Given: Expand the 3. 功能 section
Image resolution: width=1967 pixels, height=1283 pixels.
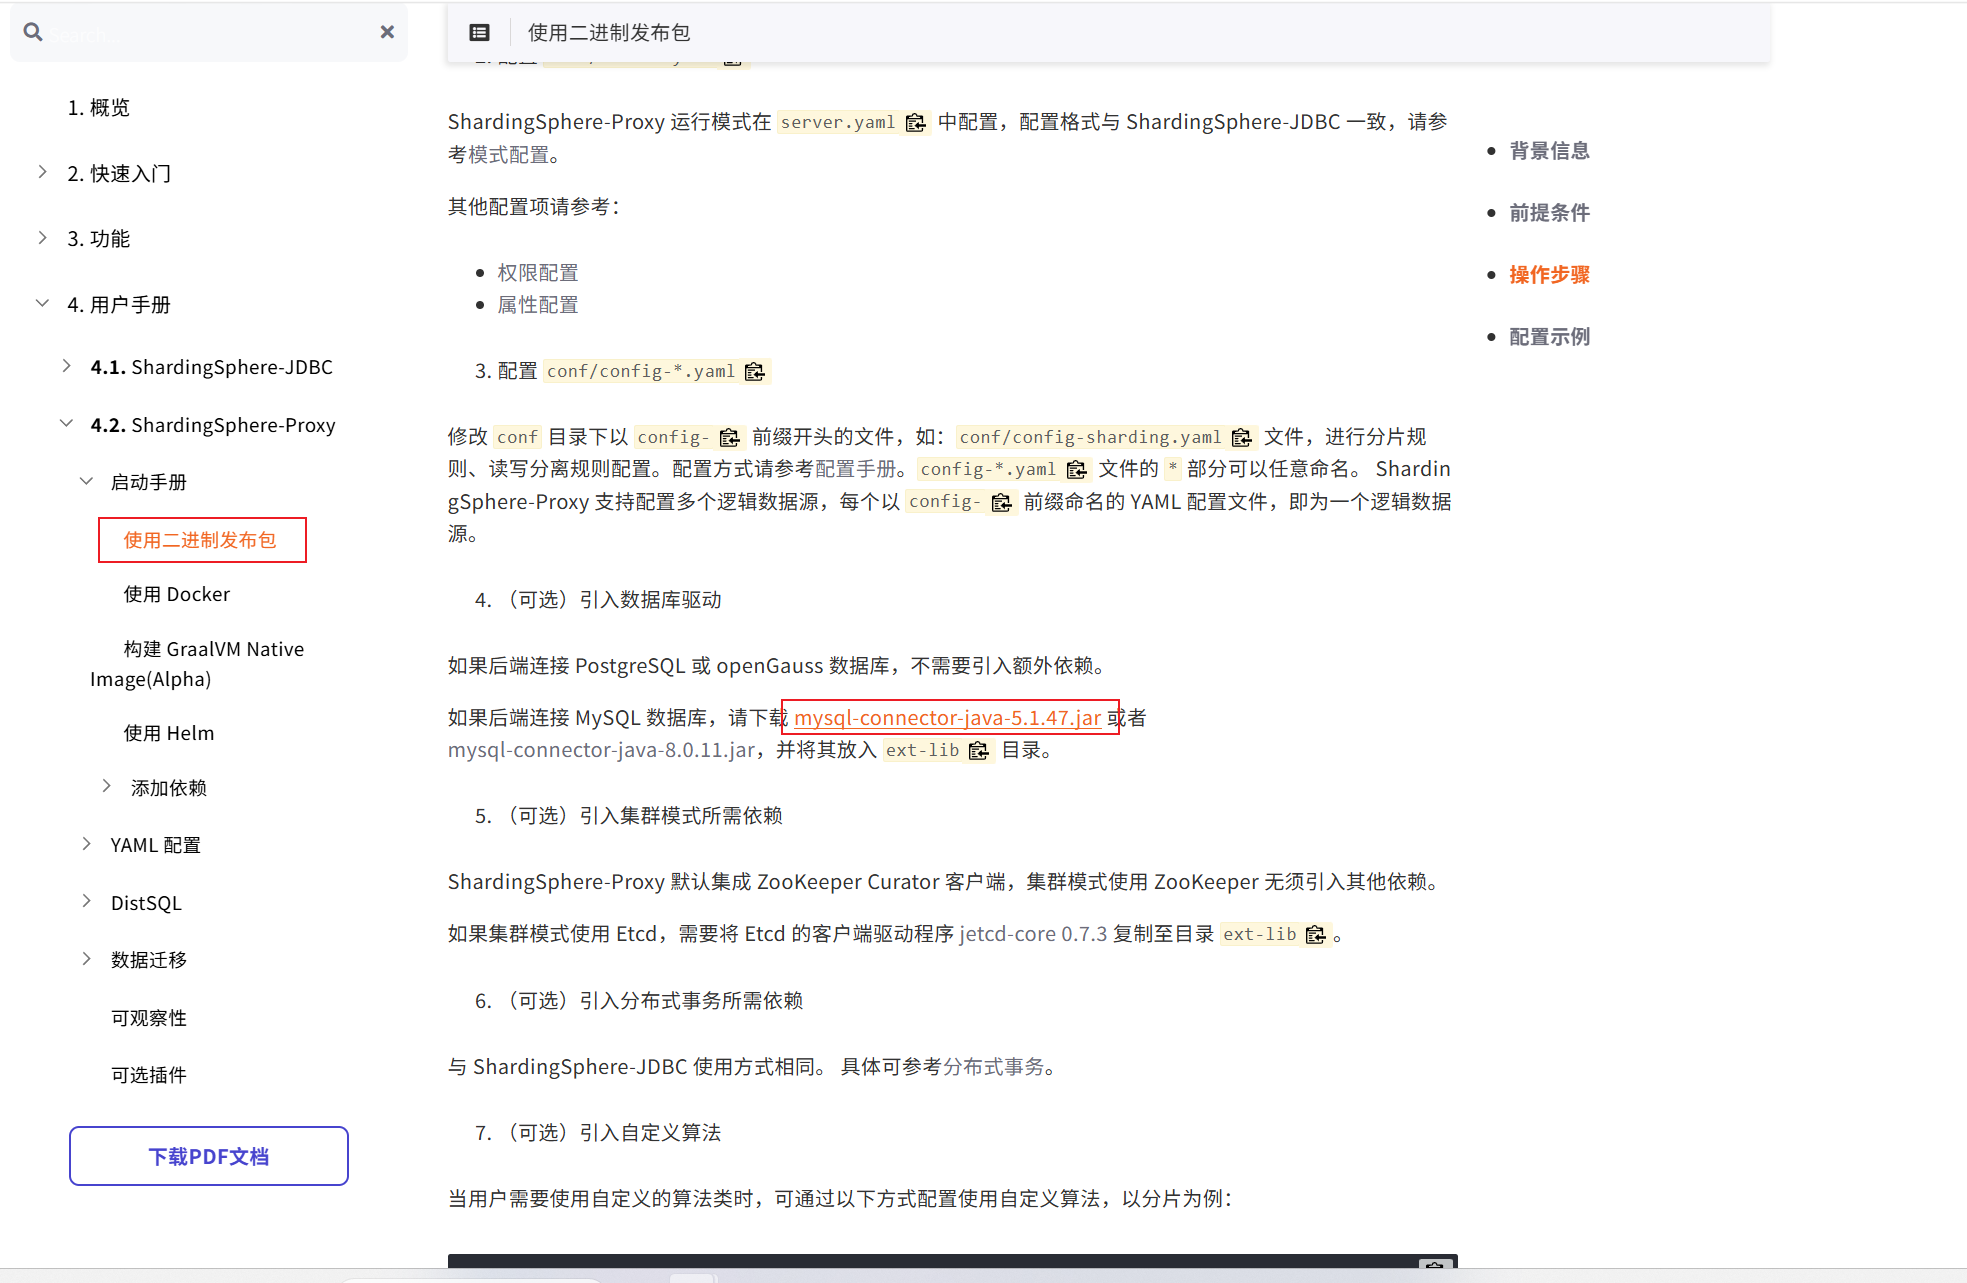Looking at the screenshot, I should (42, 237).
